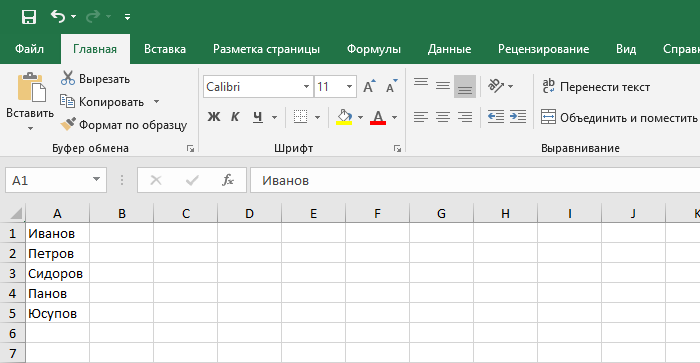Apply yellow fill color bucket
The height and width of the screenshot is (363, 700).
click(344, 117)
